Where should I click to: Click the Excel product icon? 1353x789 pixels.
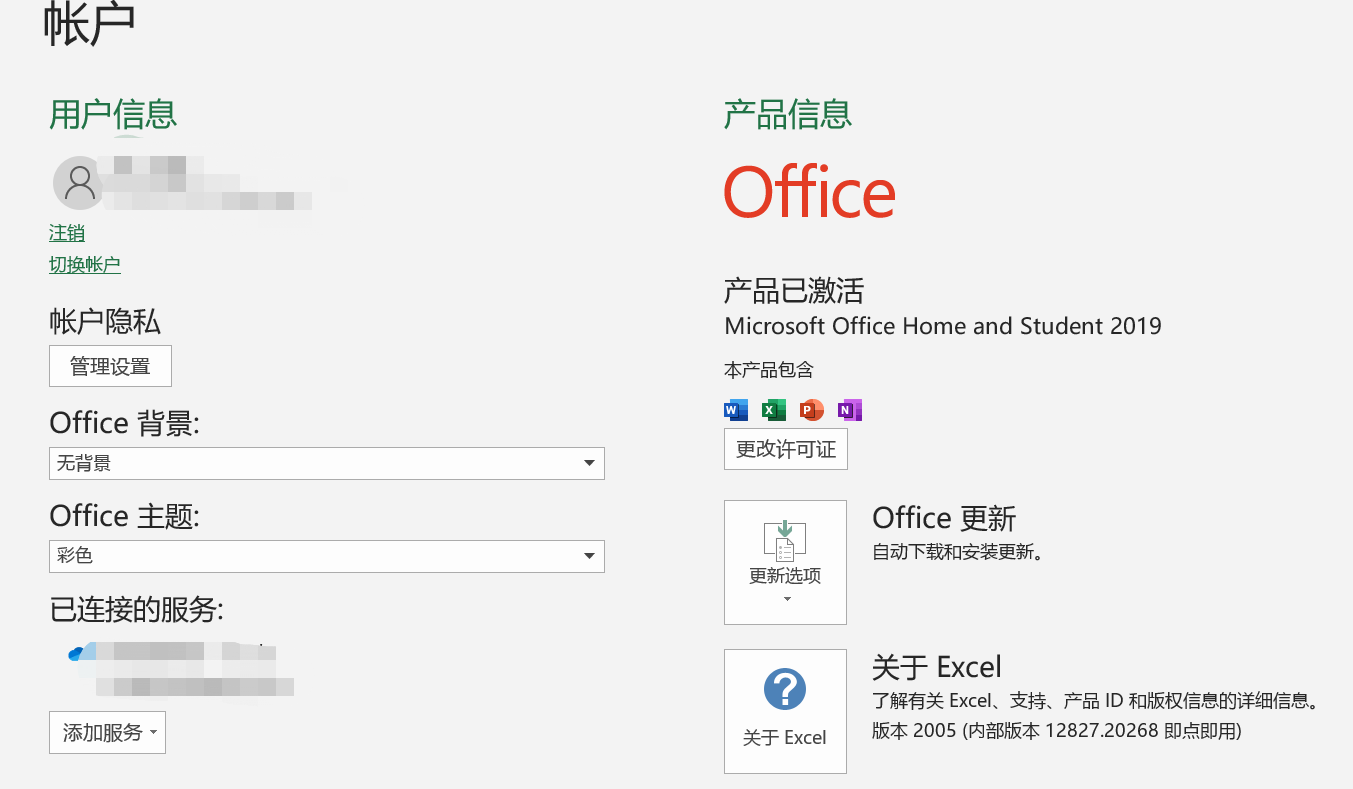774,410
